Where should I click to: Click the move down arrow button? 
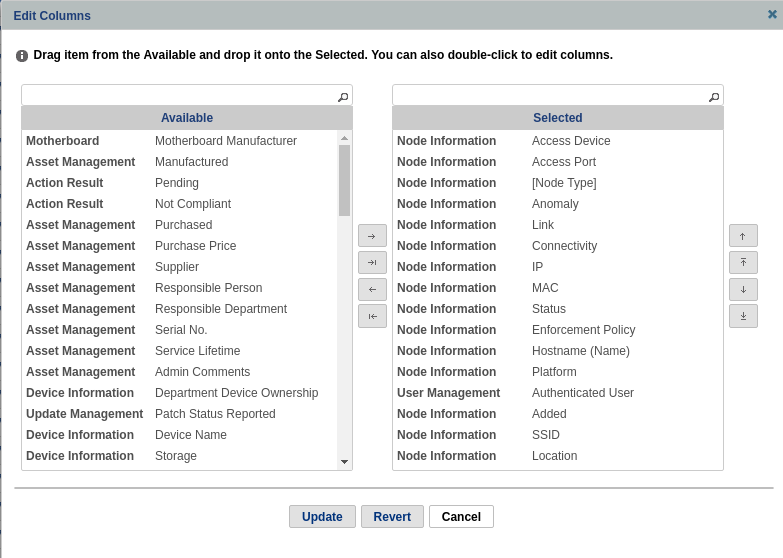click(x=743, y=290)
